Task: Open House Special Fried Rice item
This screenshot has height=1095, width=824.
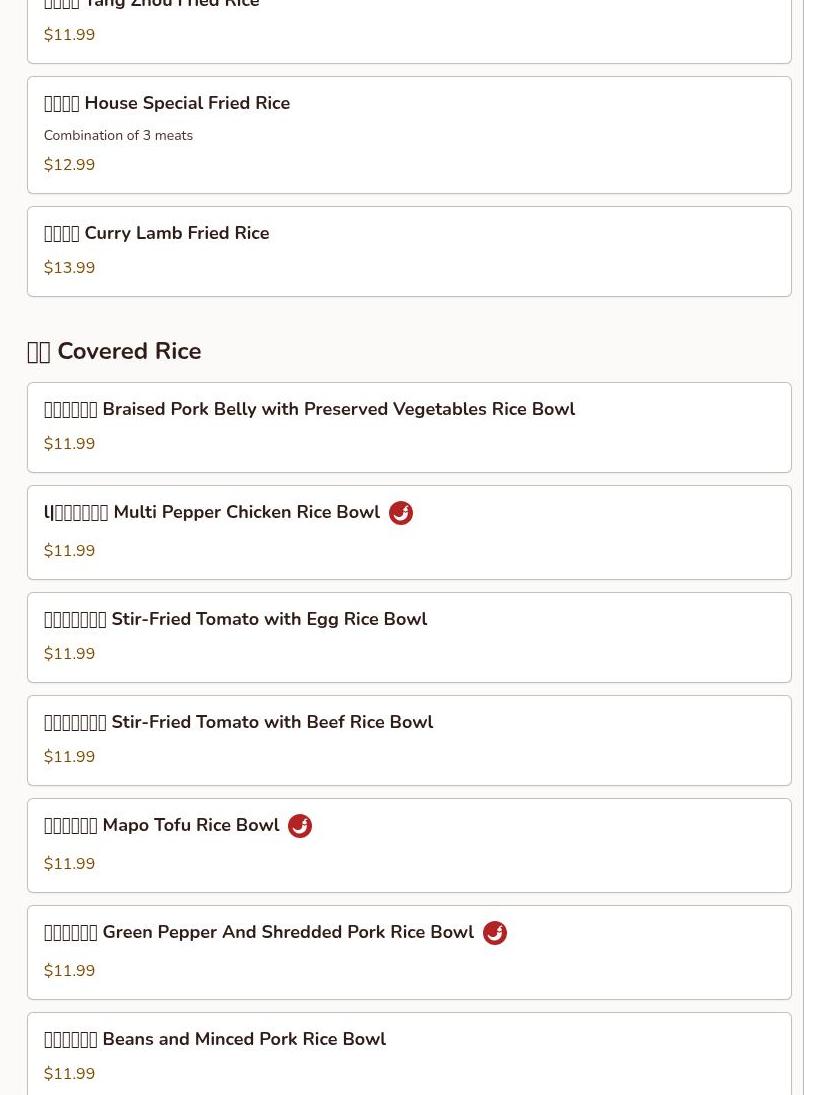Action: tap(187, 104)
